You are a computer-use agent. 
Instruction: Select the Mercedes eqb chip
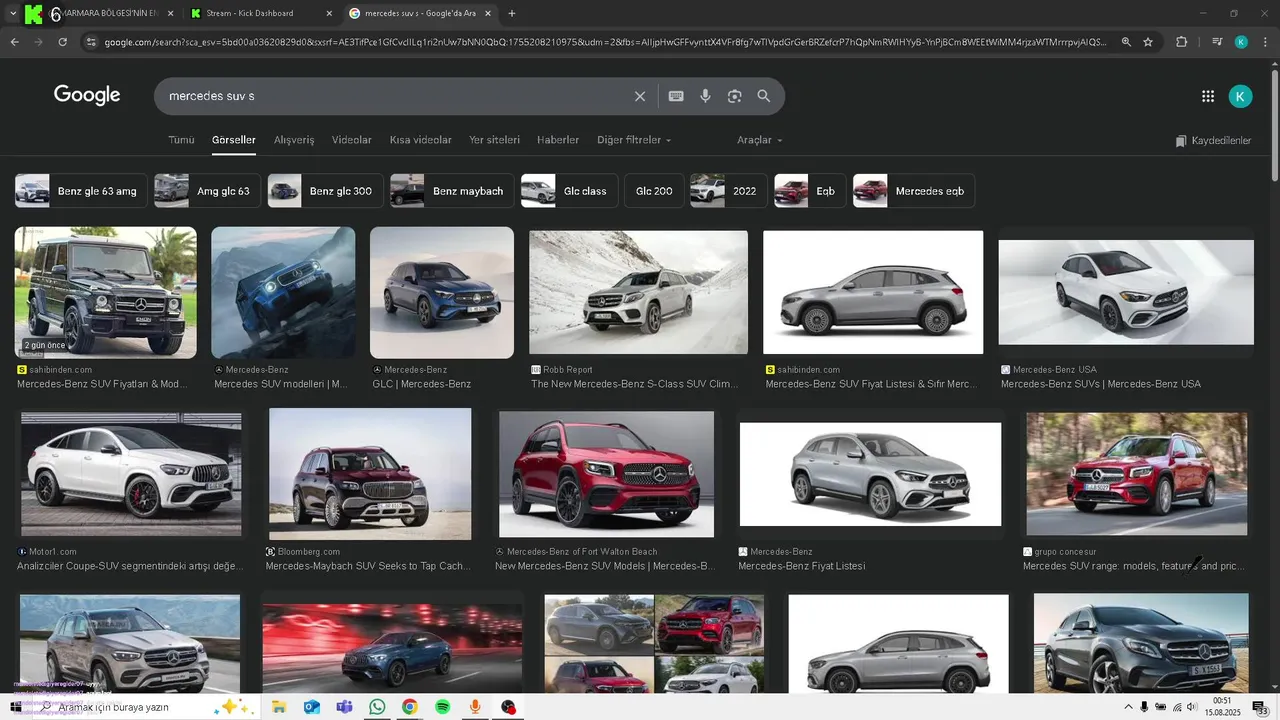tap(914, 191)
